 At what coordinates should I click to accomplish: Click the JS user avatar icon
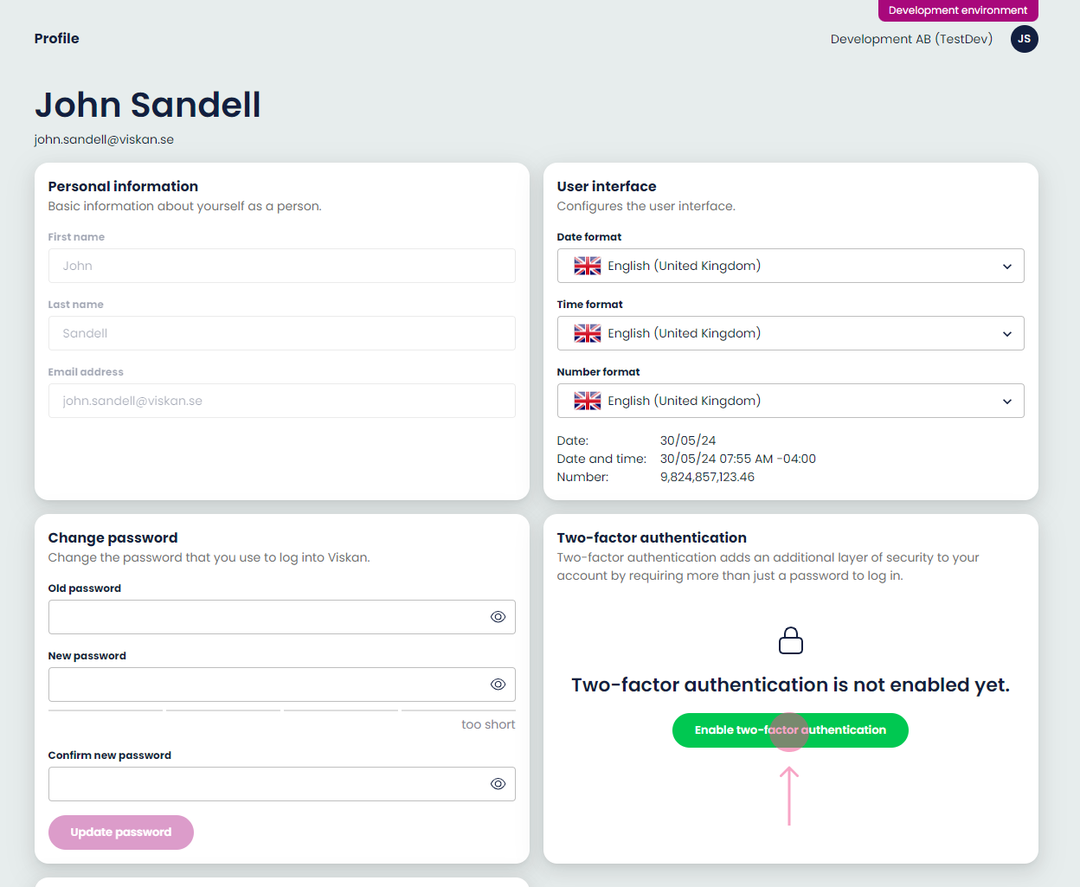[x=1024, y=39]
